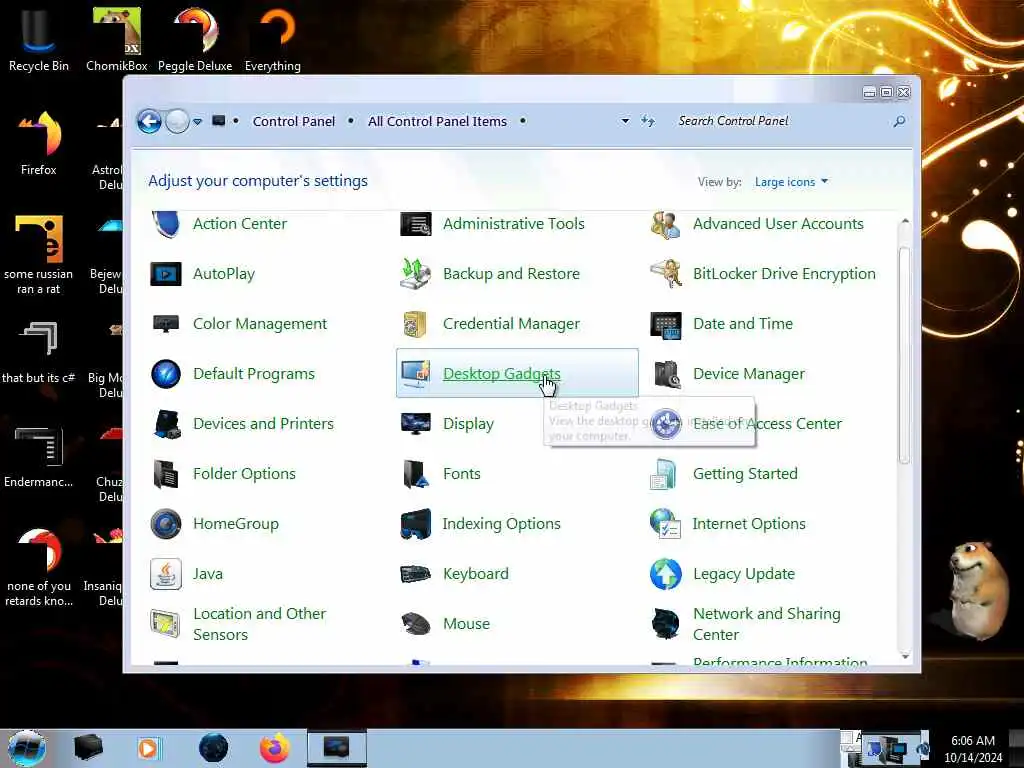Open the Location and Other Sensors icon
1024x768 pixels.
pos(165,624)
